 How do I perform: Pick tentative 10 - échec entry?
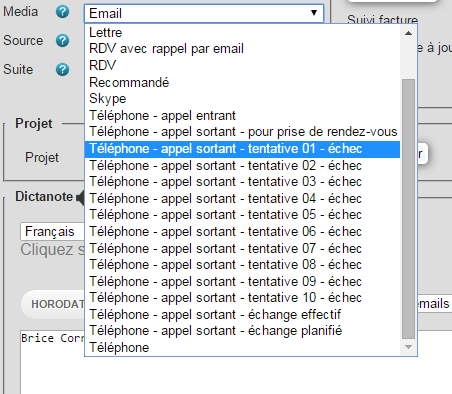point(242,298)
